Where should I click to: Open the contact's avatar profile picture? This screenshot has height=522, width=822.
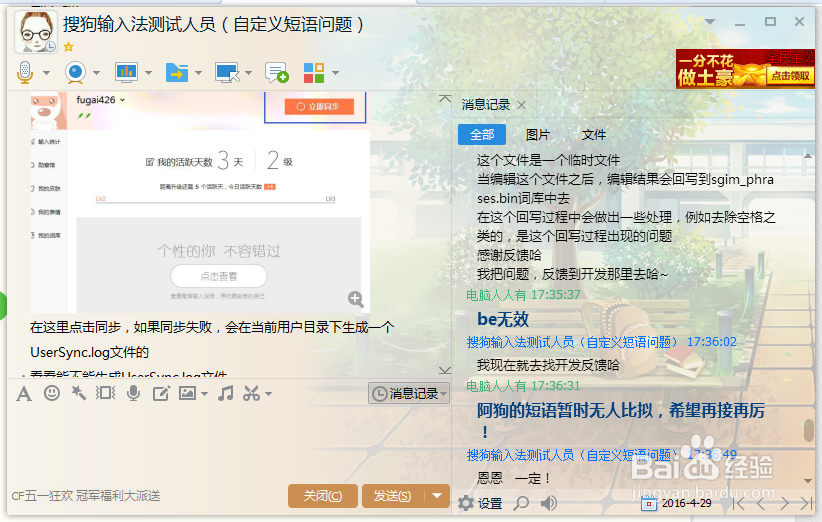tap(36, 32)
